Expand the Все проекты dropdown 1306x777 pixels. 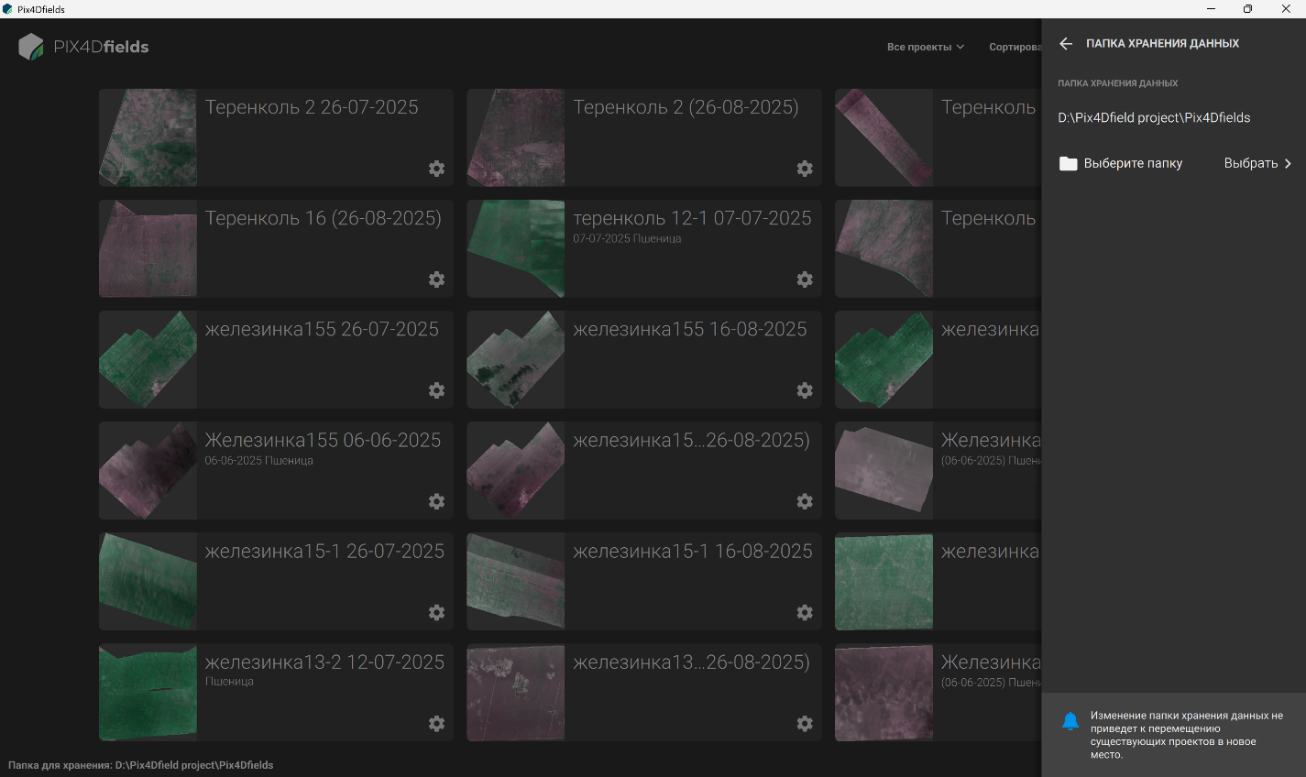(926, 47)
